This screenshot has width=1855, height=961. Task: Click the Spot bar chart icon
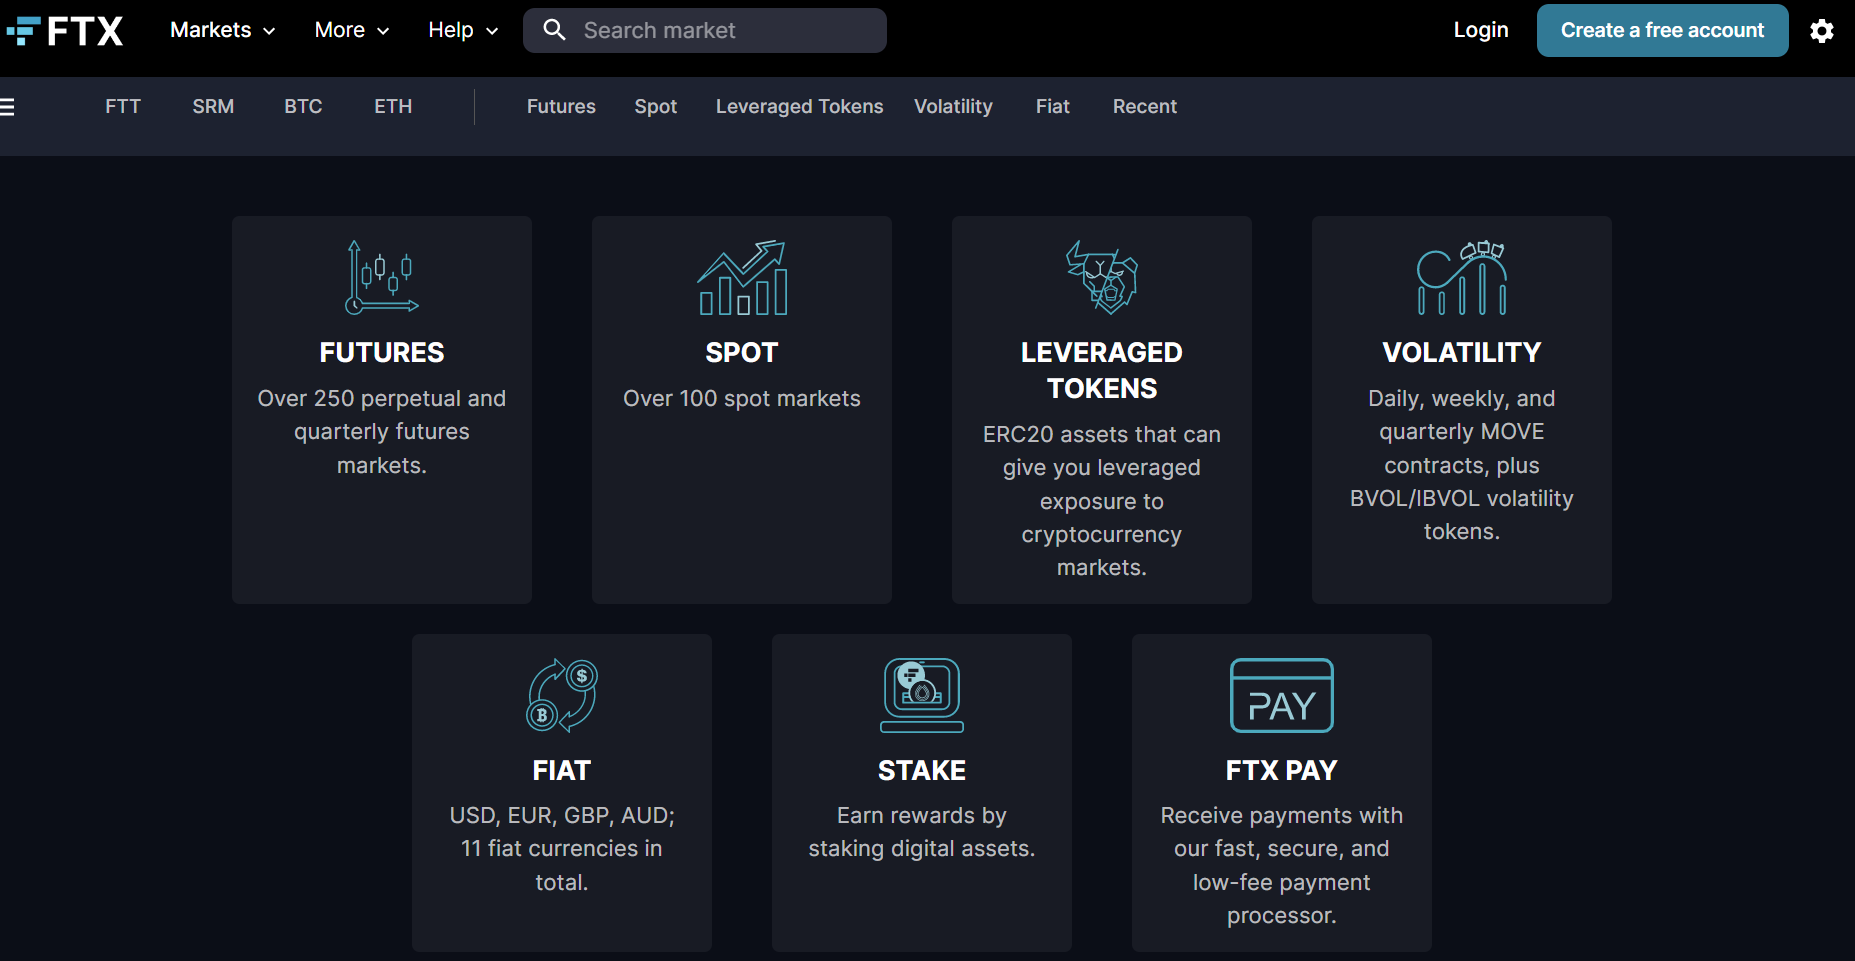pyautogui.click(x=742, y=278)
